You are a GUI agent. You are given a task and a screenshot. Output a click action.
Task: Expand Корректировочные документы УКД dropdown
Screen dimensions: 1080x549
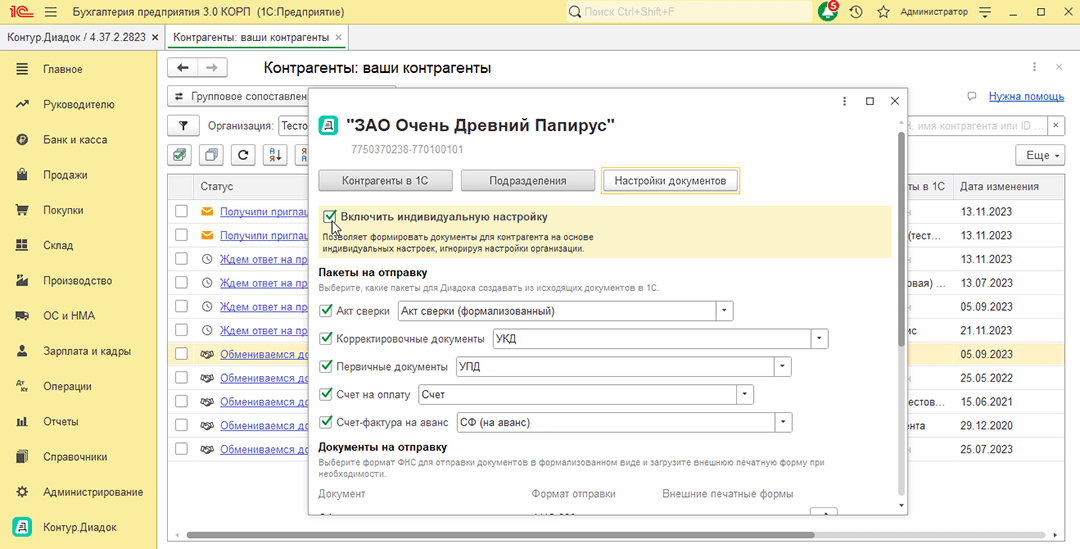819,339
